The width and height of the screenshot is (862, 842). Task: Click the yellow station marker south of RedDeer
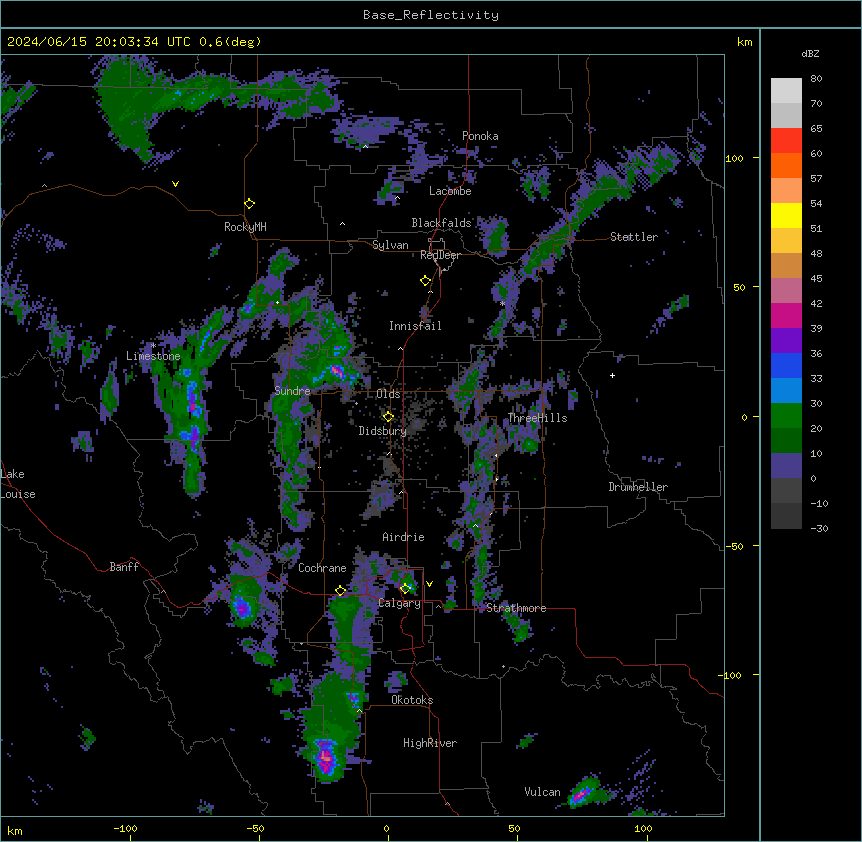(x=425, y=280)
